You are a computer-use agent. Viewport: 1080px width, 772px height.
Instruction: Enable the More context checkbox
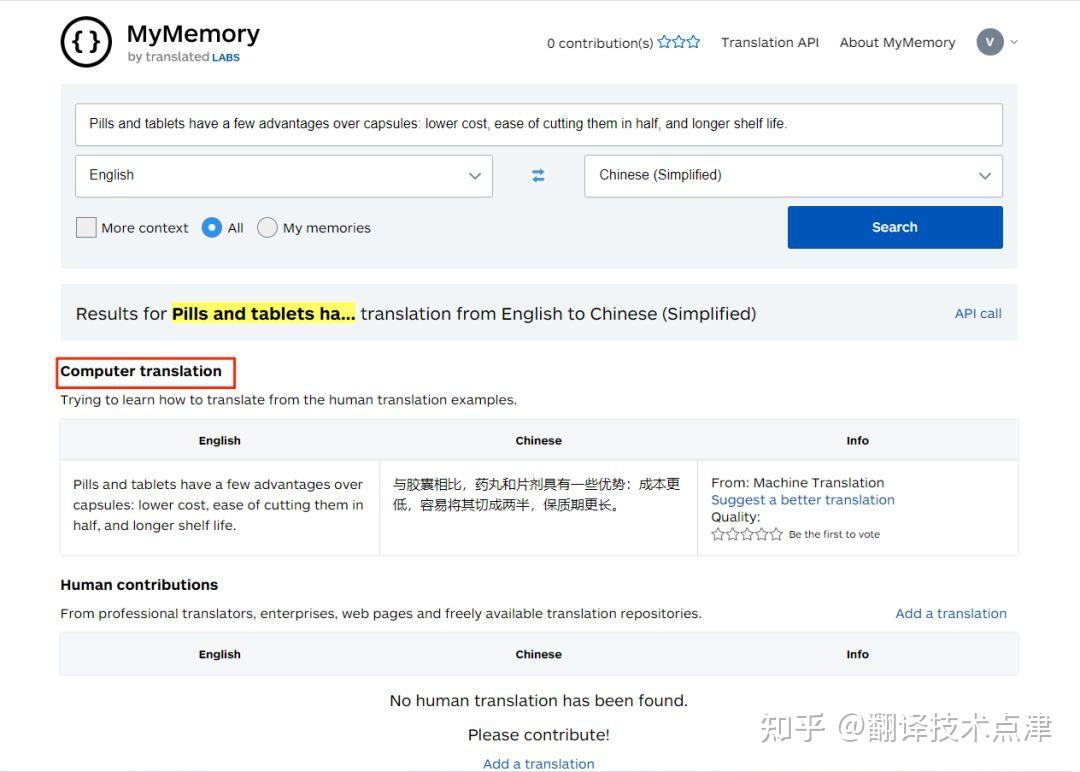(86, 227)
